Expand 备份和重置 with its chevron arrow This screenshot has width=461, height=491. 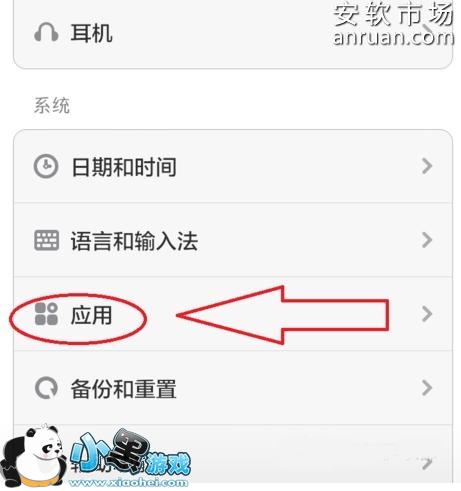click(427, 388)
